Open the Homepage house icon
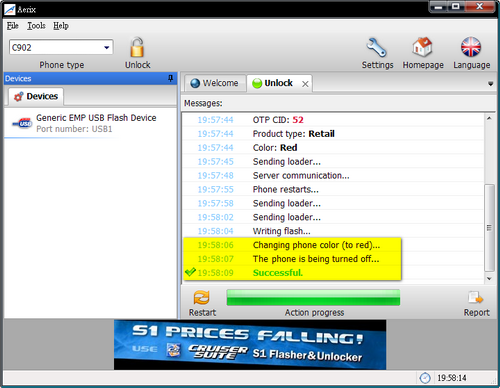 pyautogui.click(x=422, y=47)
